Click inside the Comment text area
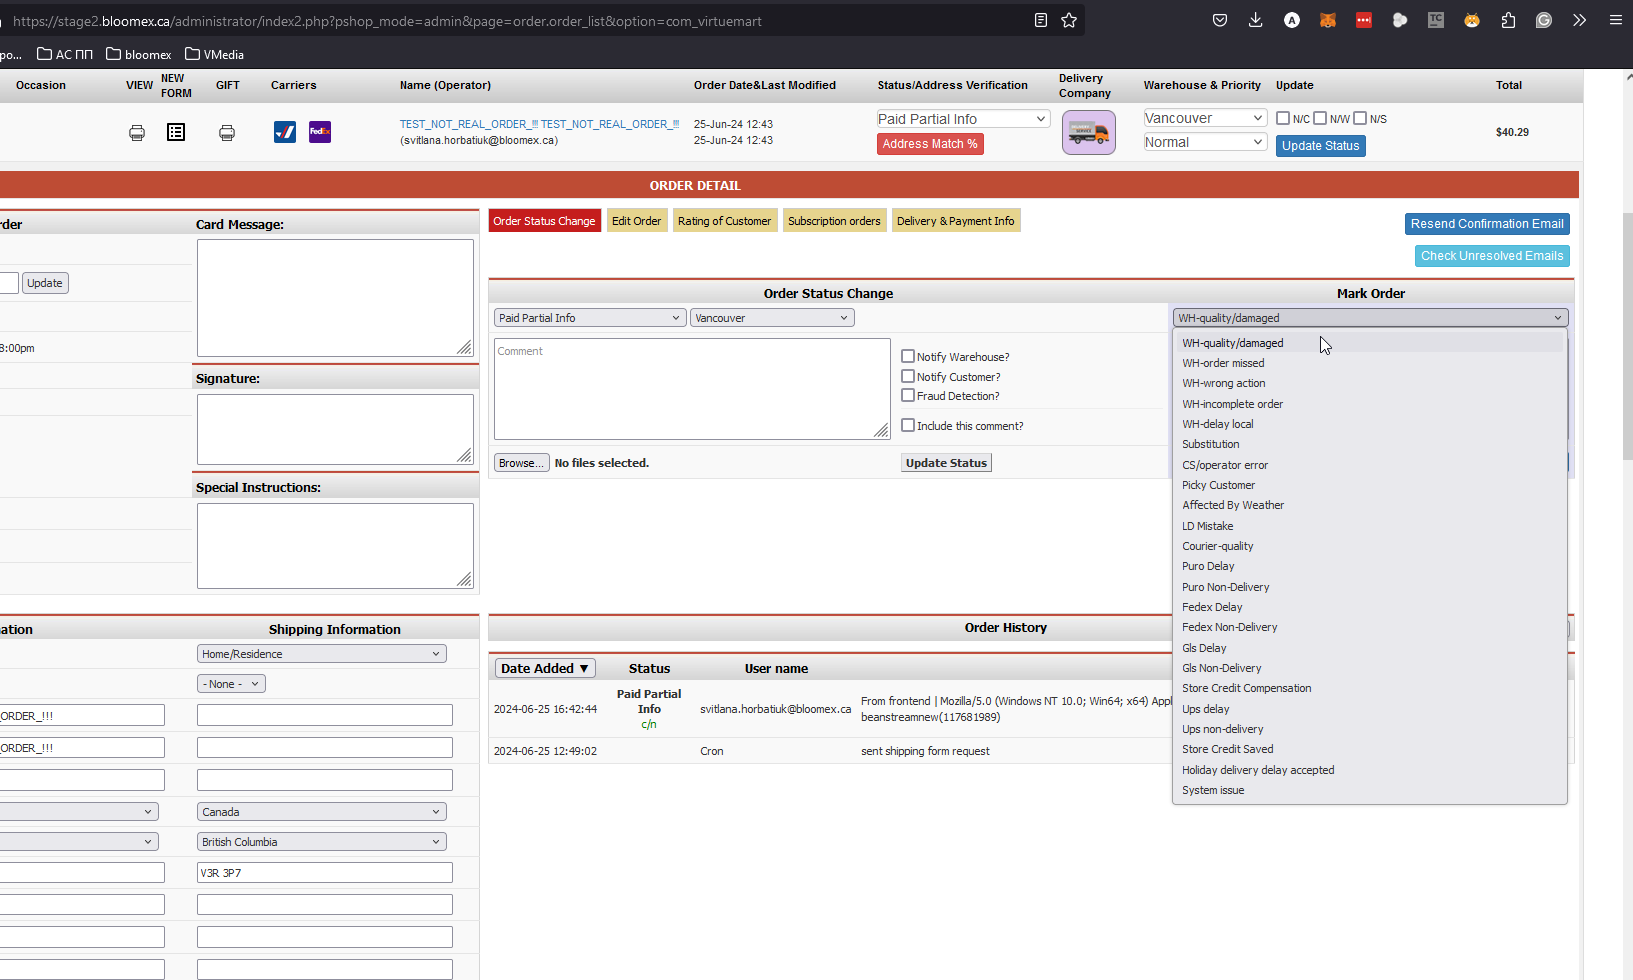The height and width of the screenshot is (980, 1633). click(x=692, y=389)
